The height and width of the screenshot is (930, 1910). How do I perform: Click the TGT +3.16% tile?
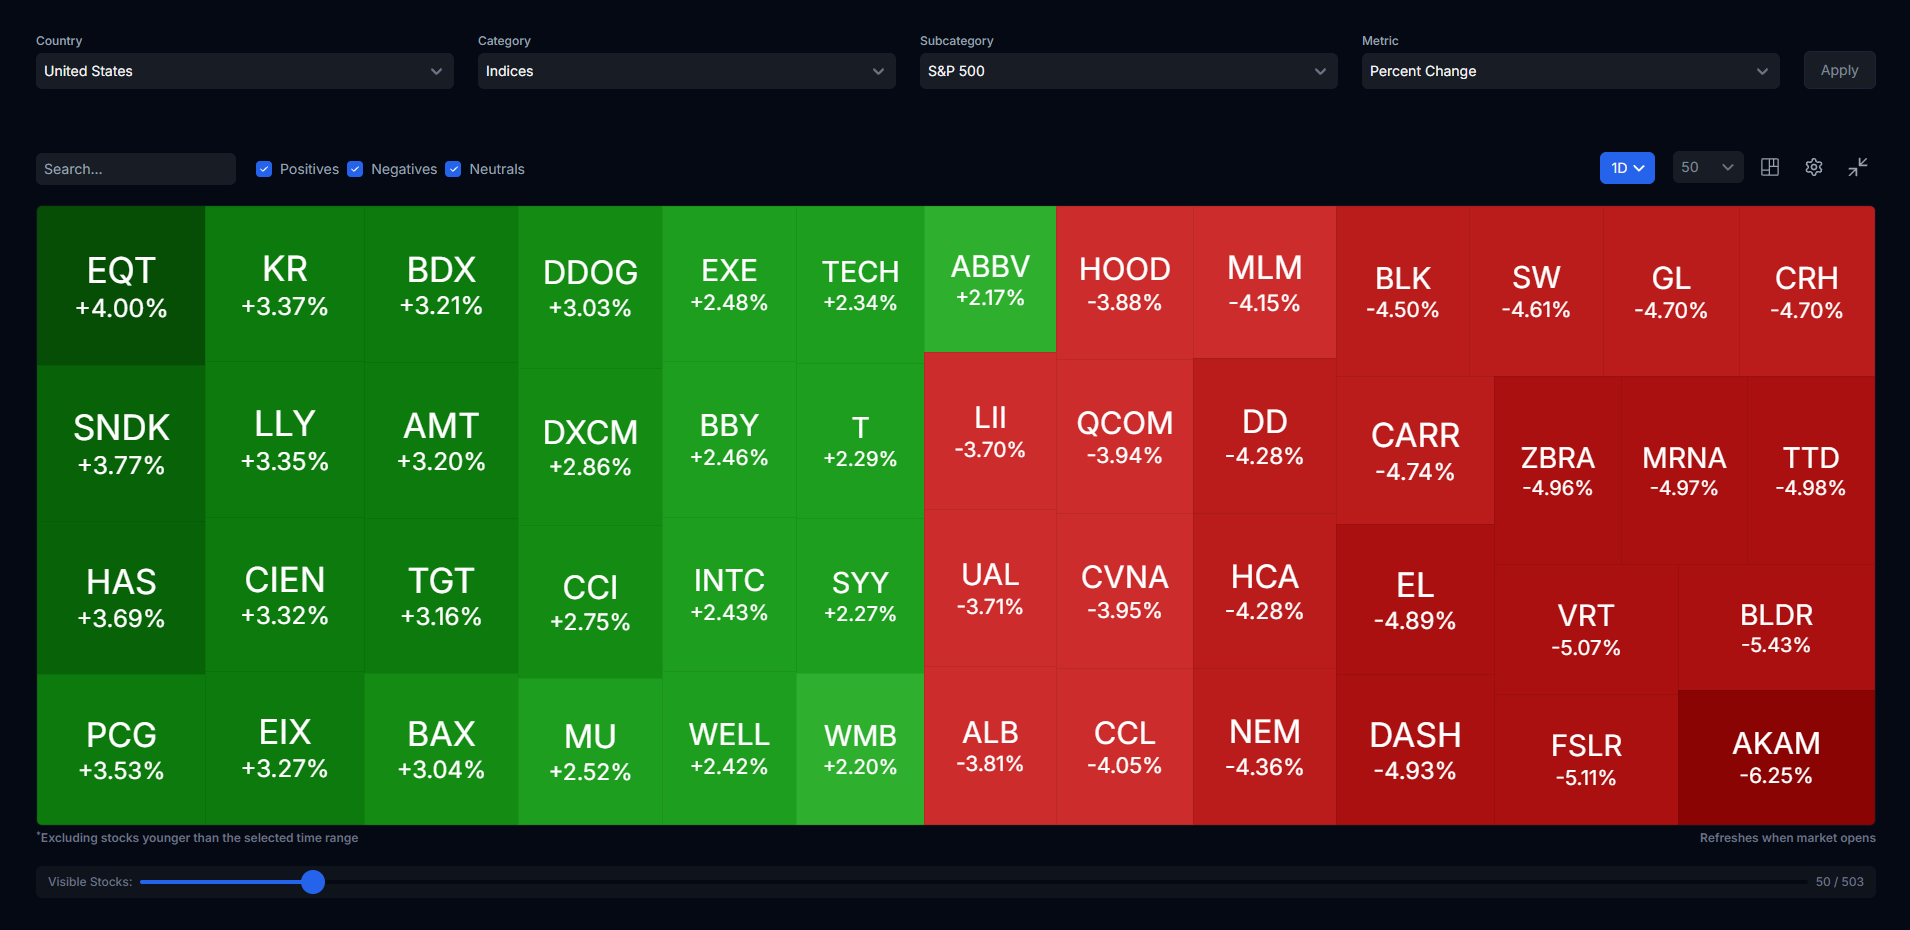[x=441, y=596]
